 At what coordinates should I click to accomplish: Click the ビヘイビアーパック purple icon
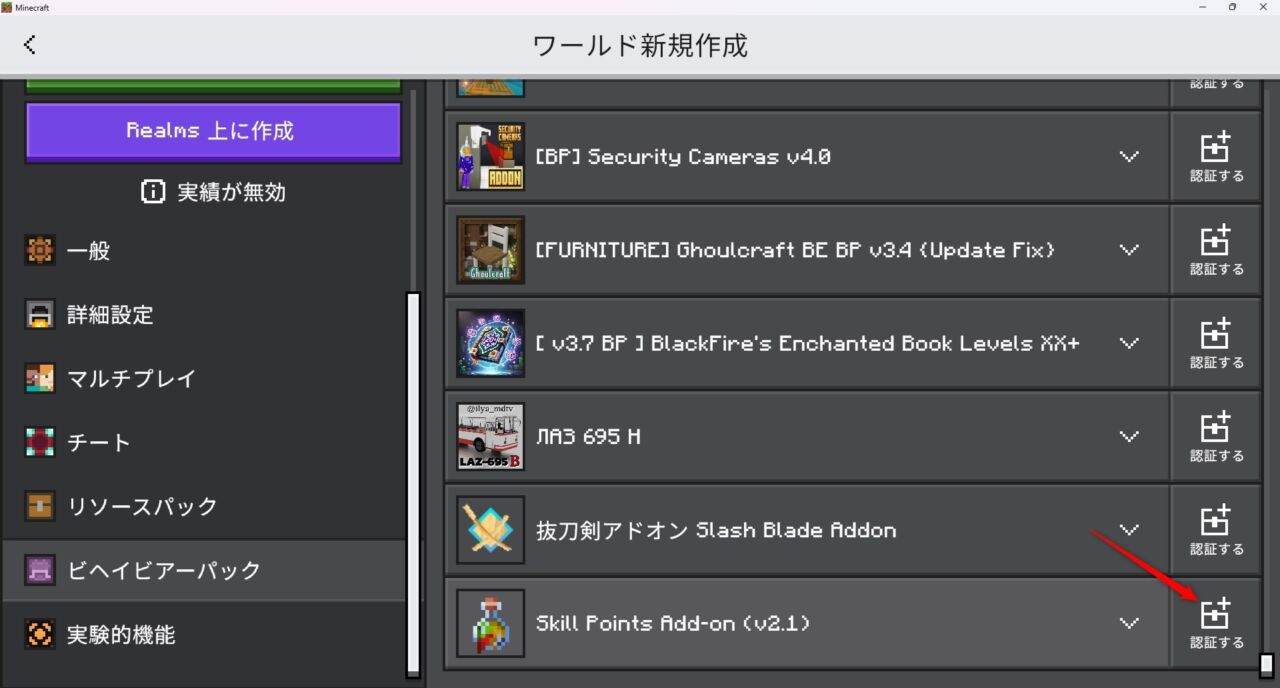click(x=40, y=571)
